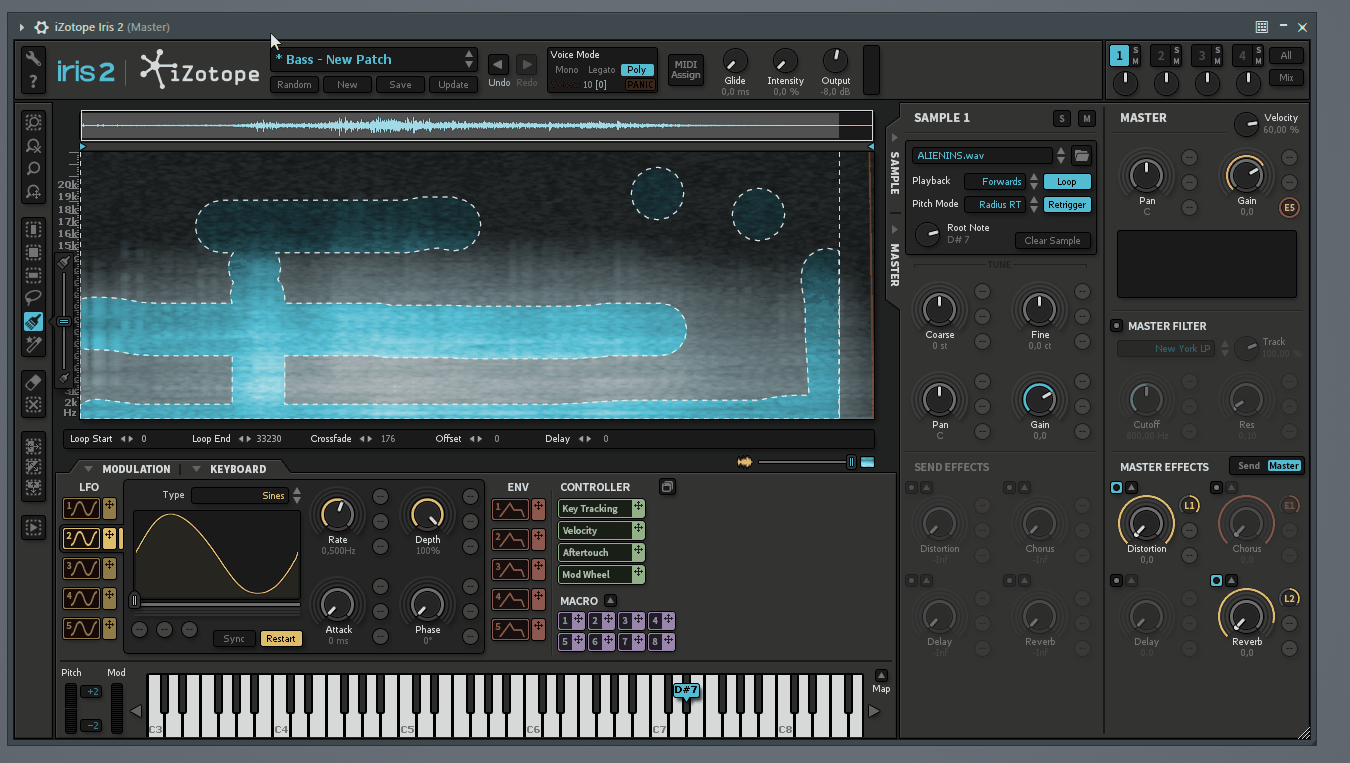Select the brush selection tool

pos(33,321)
